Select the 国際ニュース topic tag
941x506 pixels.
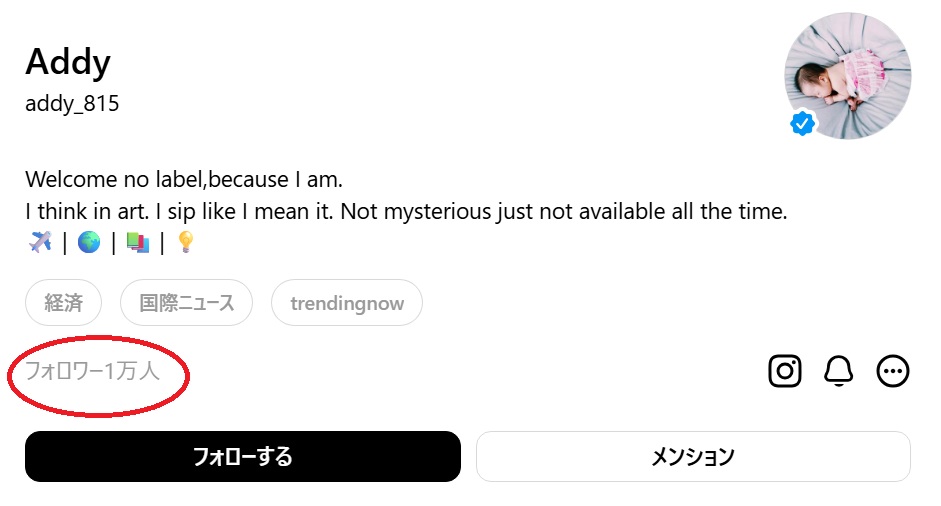[x=187, y=303]
